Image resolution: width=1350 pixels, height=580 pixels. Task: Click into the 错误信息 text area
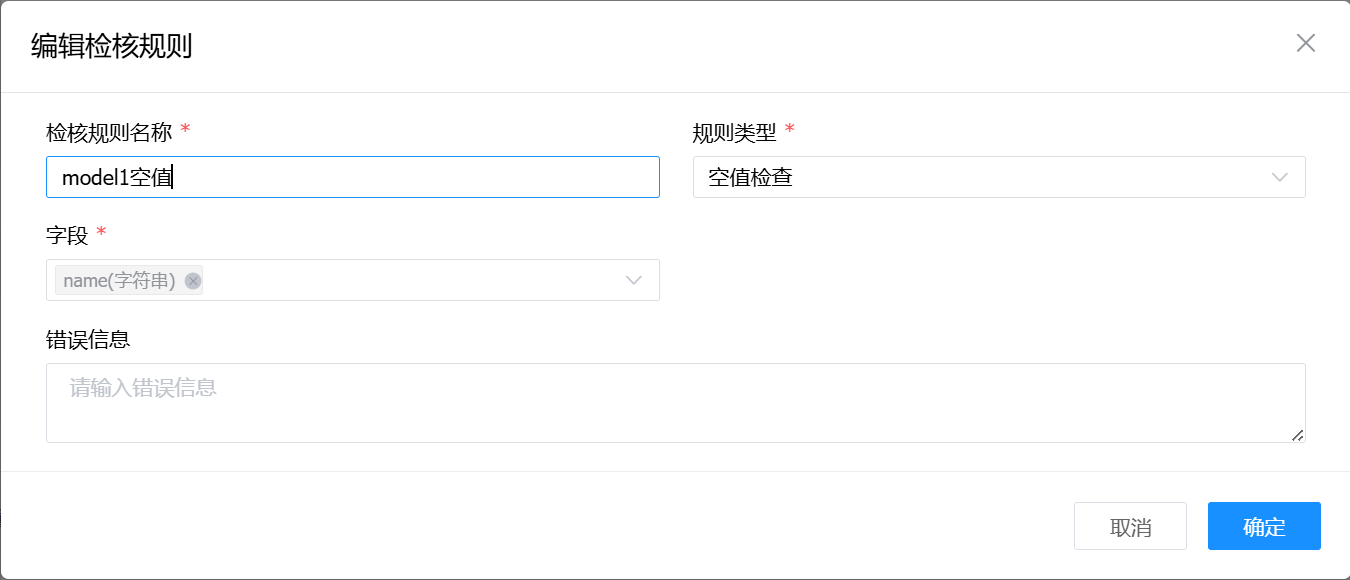click(x=675, y=403)
